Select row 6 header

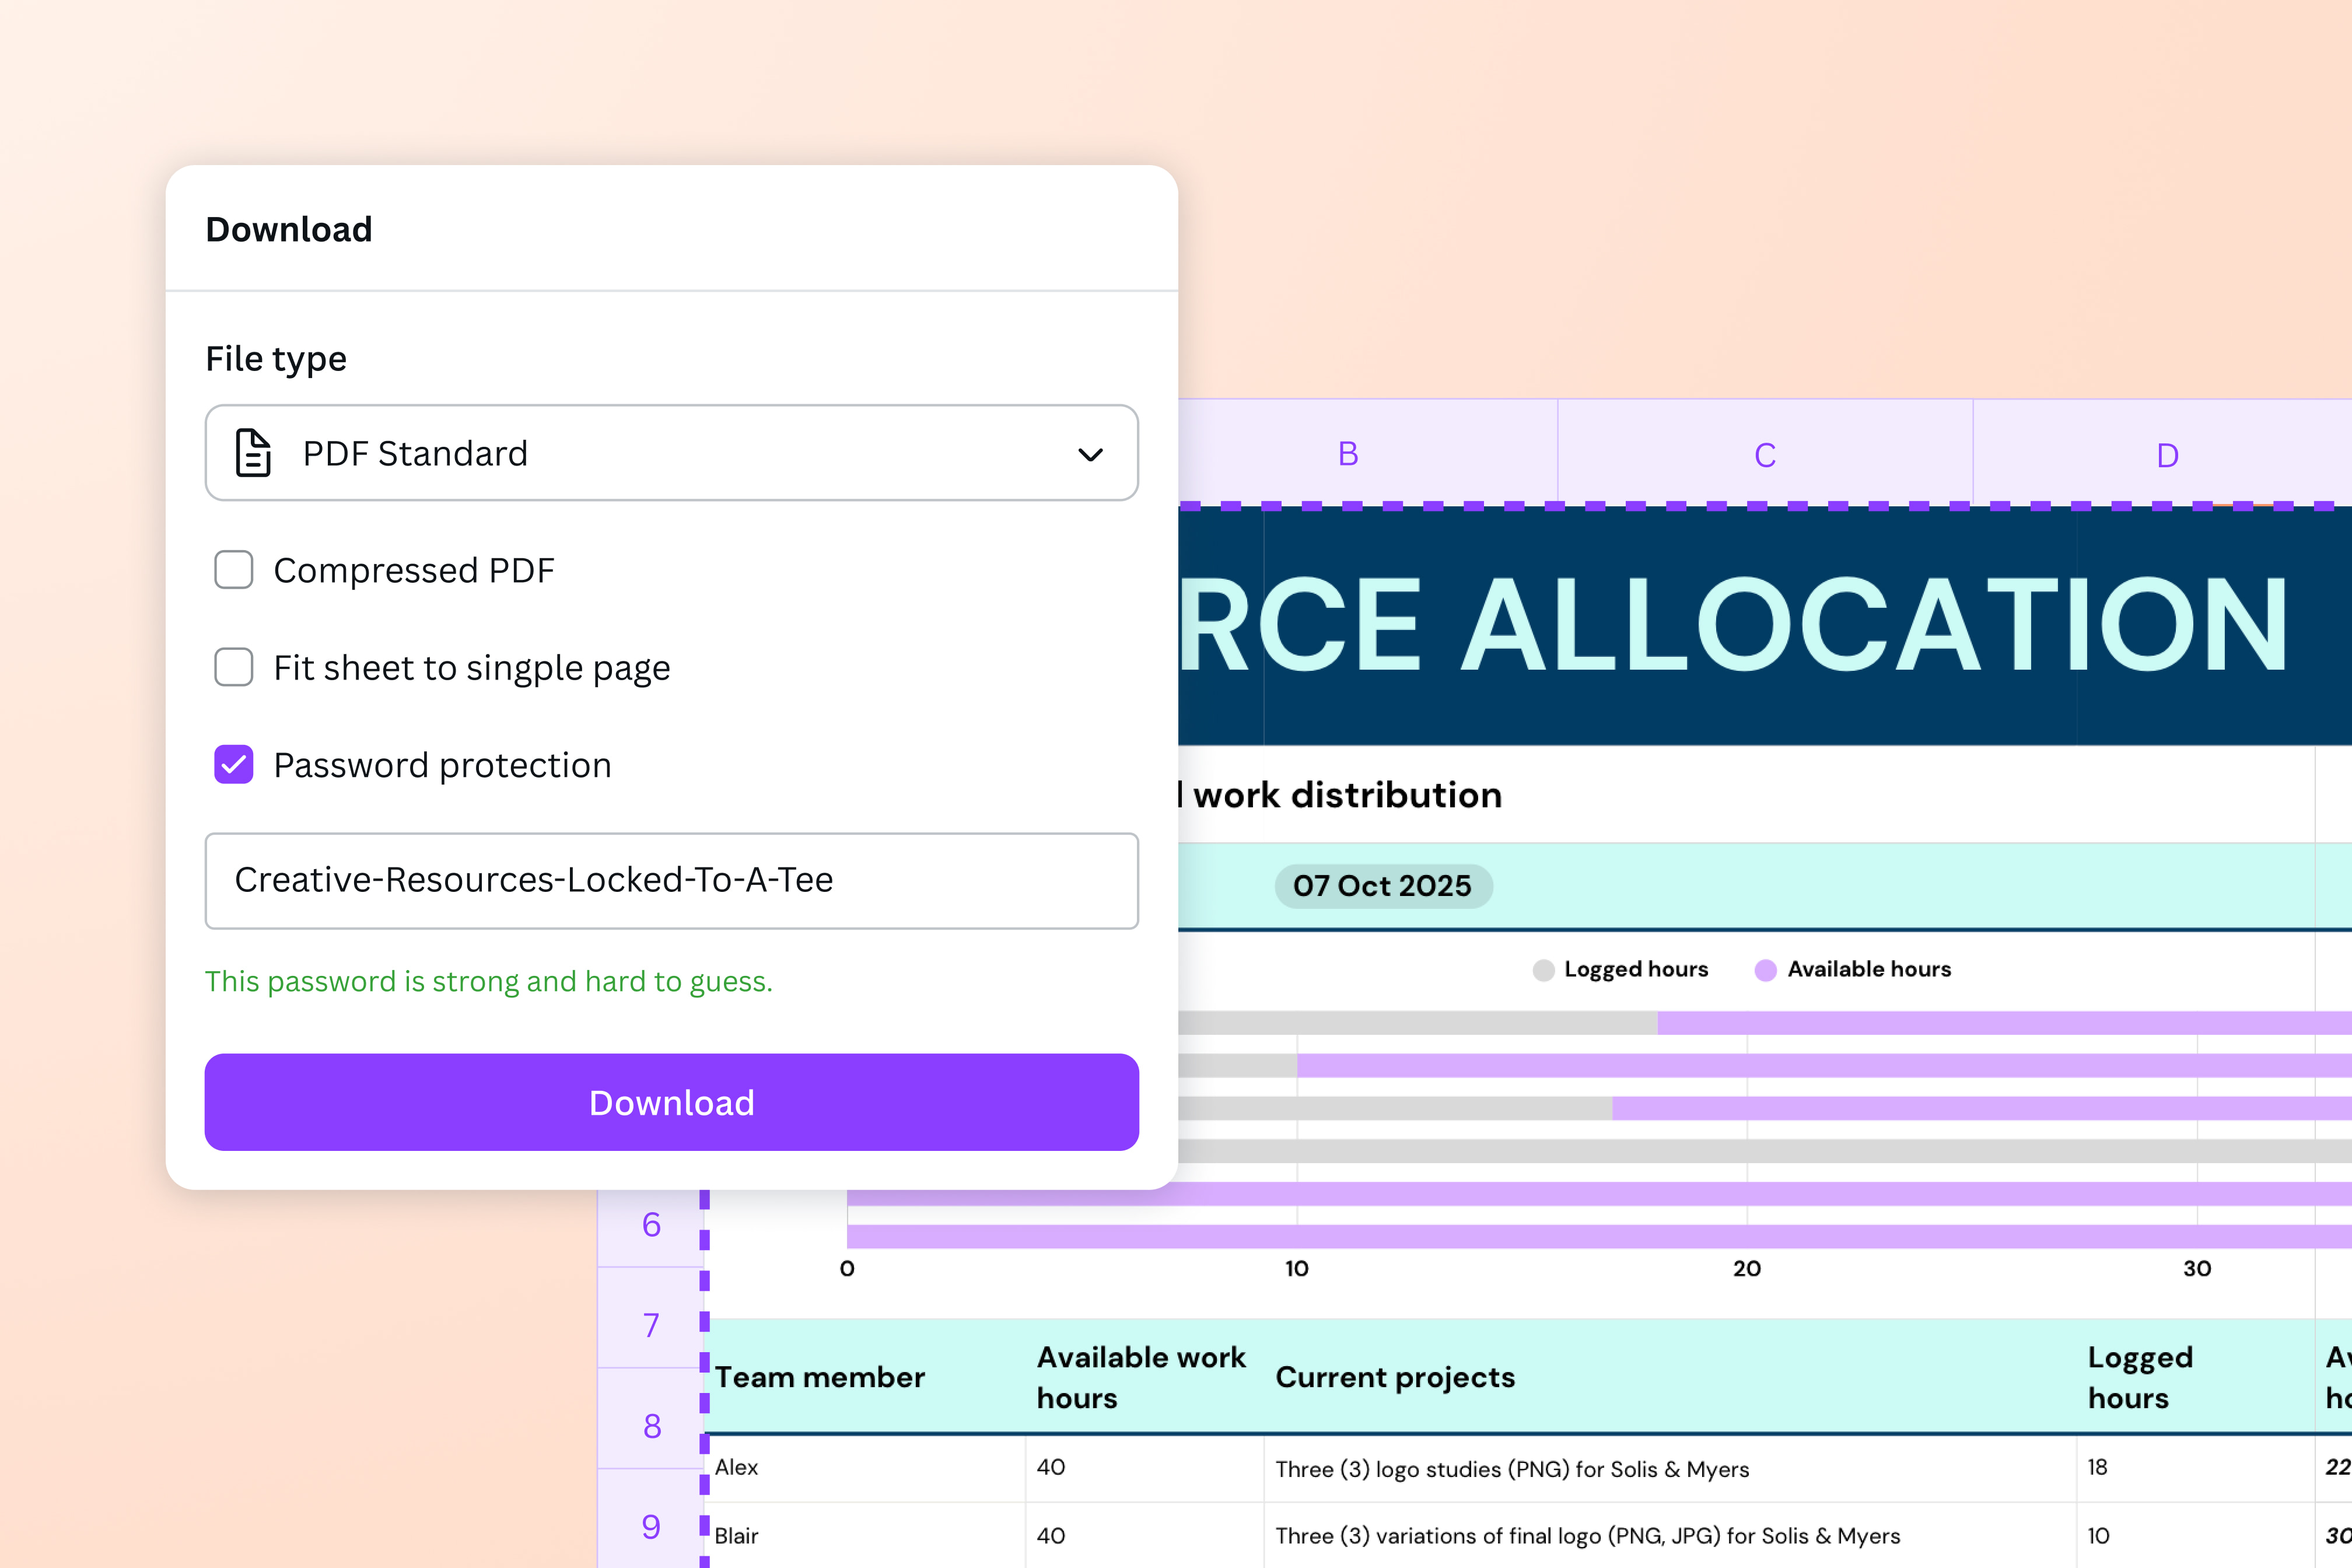651,1225
